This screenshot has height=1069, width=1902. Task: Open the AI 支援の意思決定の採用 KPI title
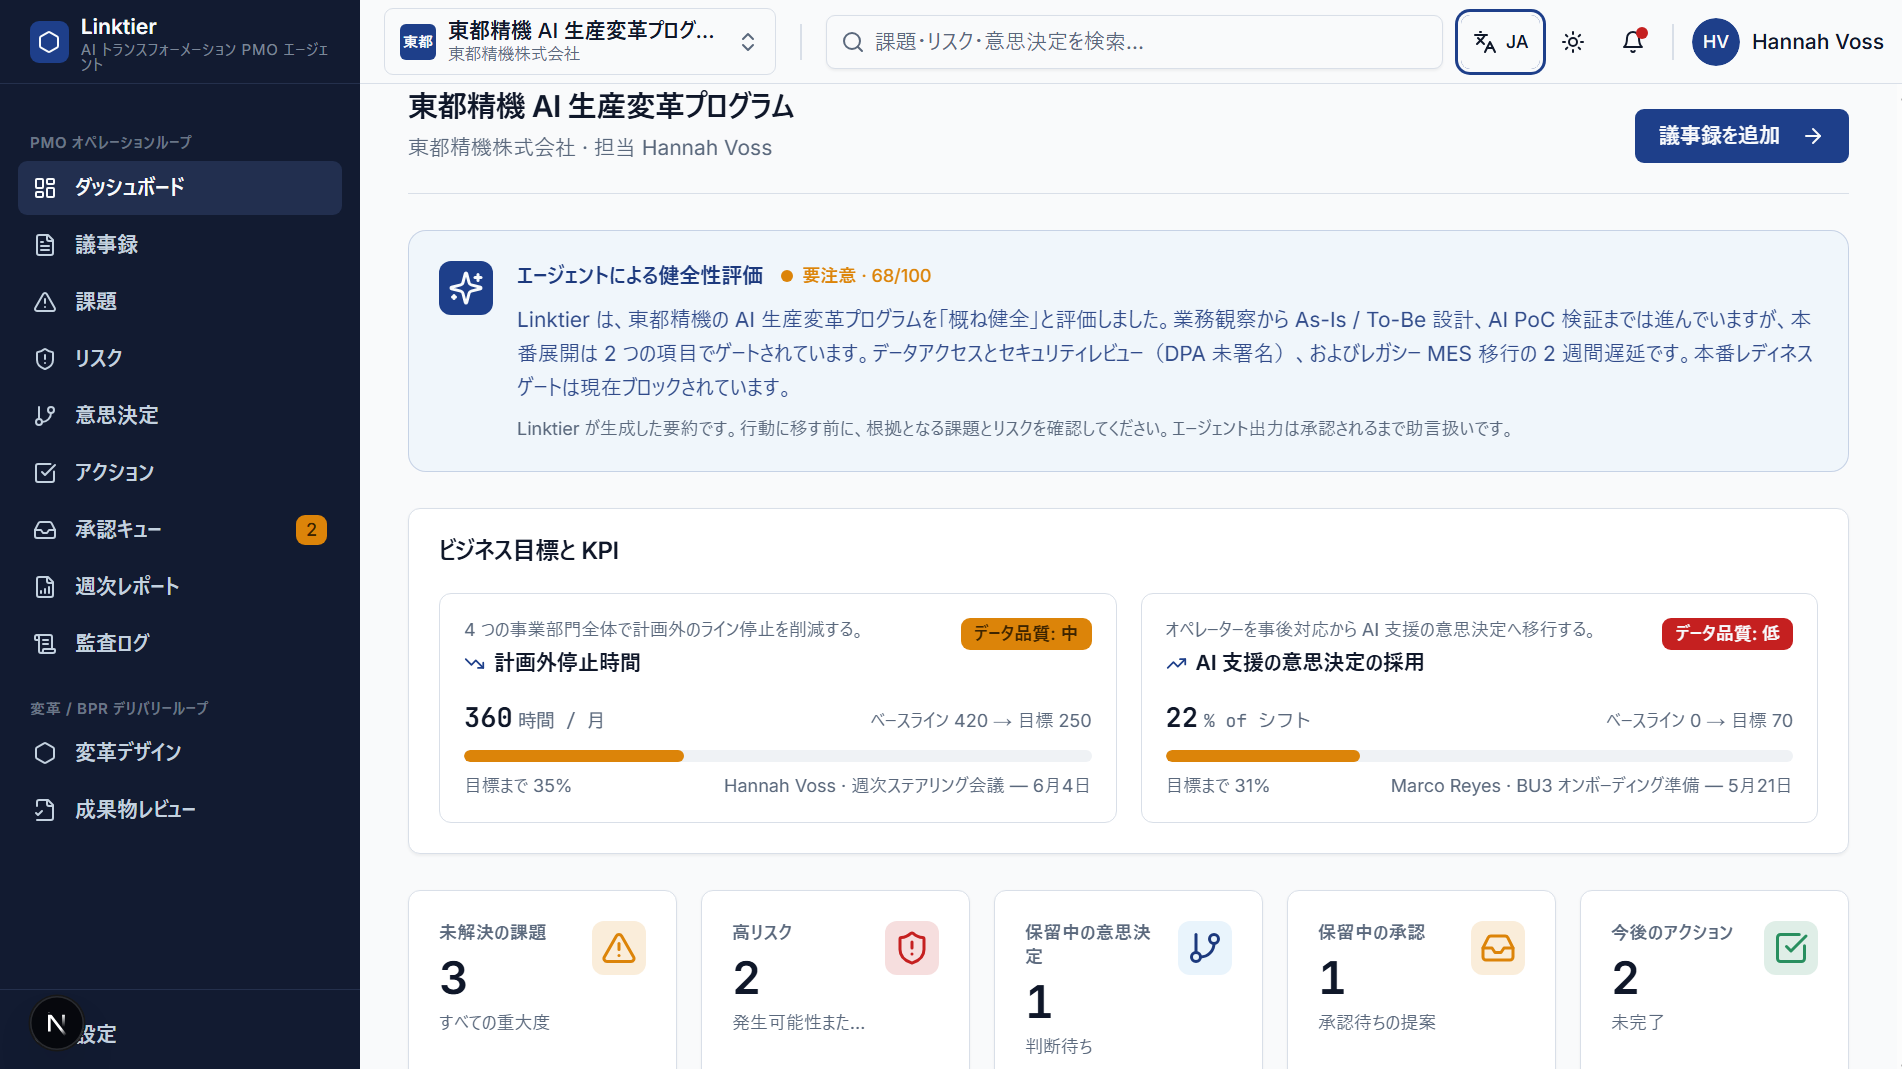click(1310, 663)
